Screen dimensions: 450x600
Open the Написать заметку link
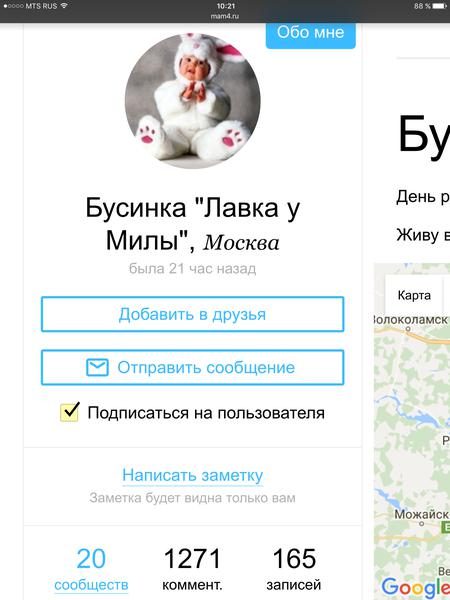click(x=192, y=475)
